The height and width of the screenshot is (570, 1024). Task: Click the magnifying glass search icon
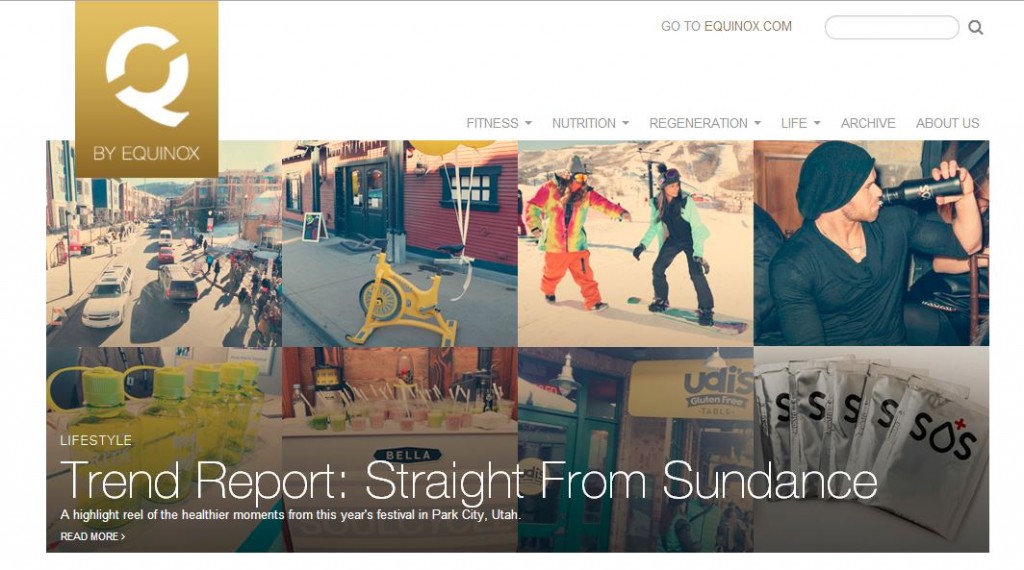[975, 27]
